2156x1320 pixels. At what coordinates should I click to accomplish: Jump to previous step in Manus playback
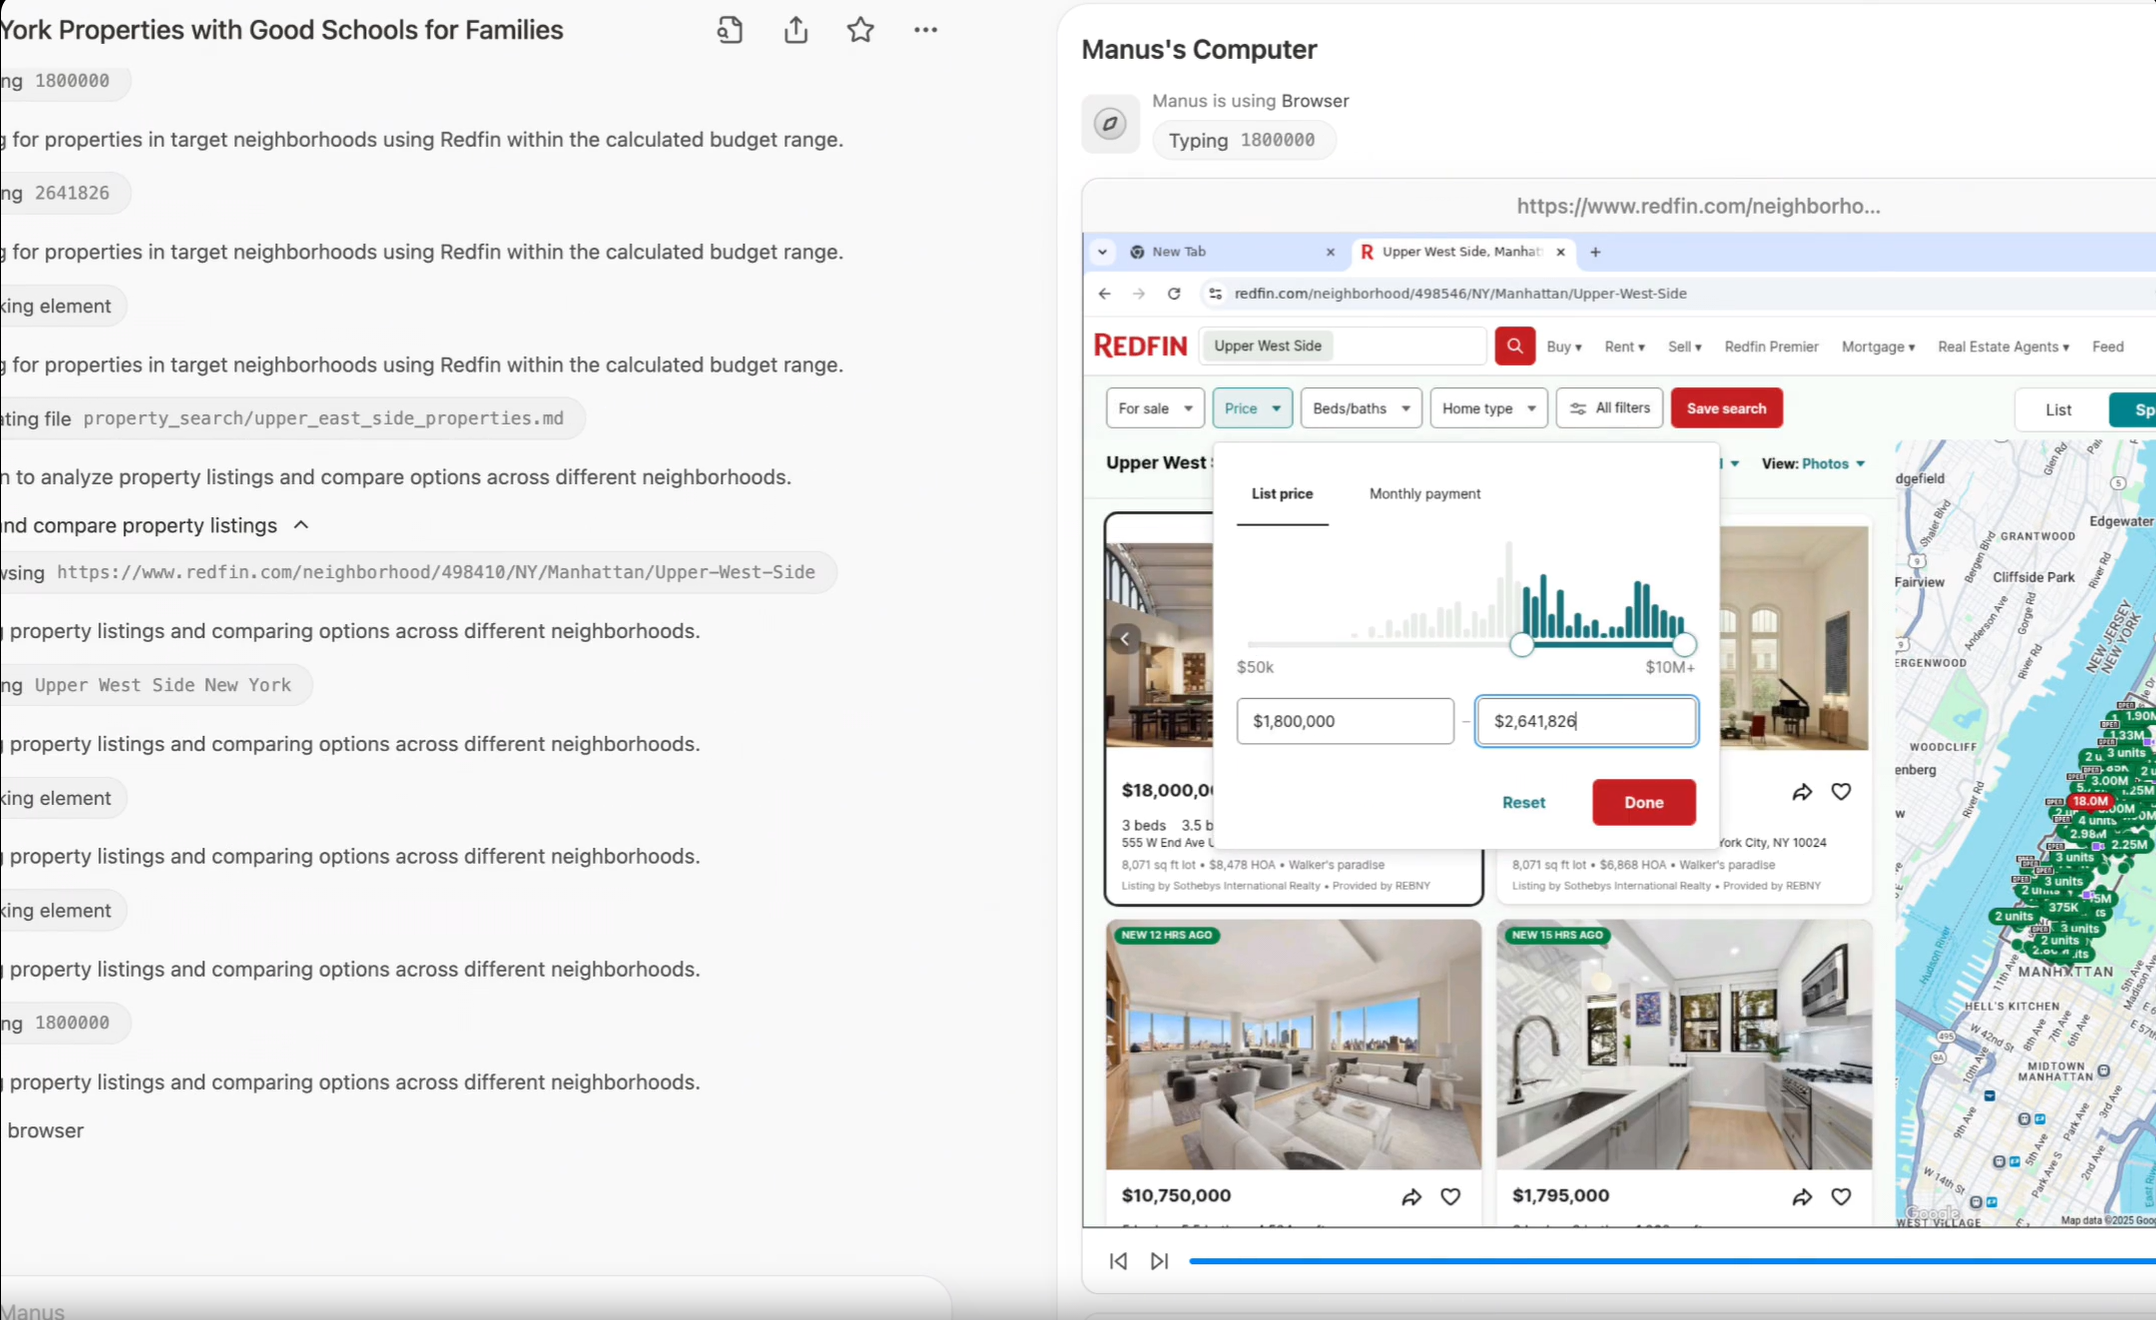click(1118, 1261)
